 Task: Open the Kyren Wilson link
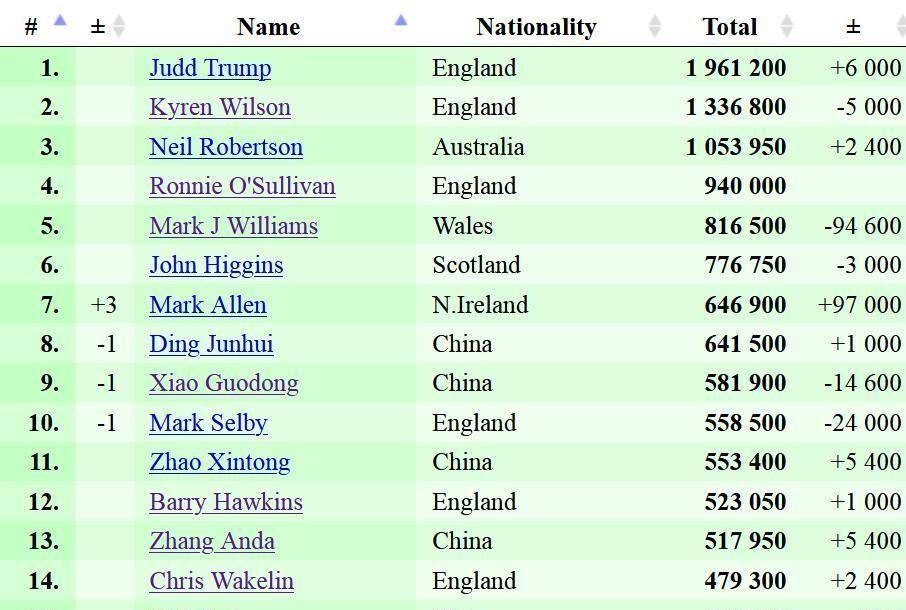click(220, 107)
